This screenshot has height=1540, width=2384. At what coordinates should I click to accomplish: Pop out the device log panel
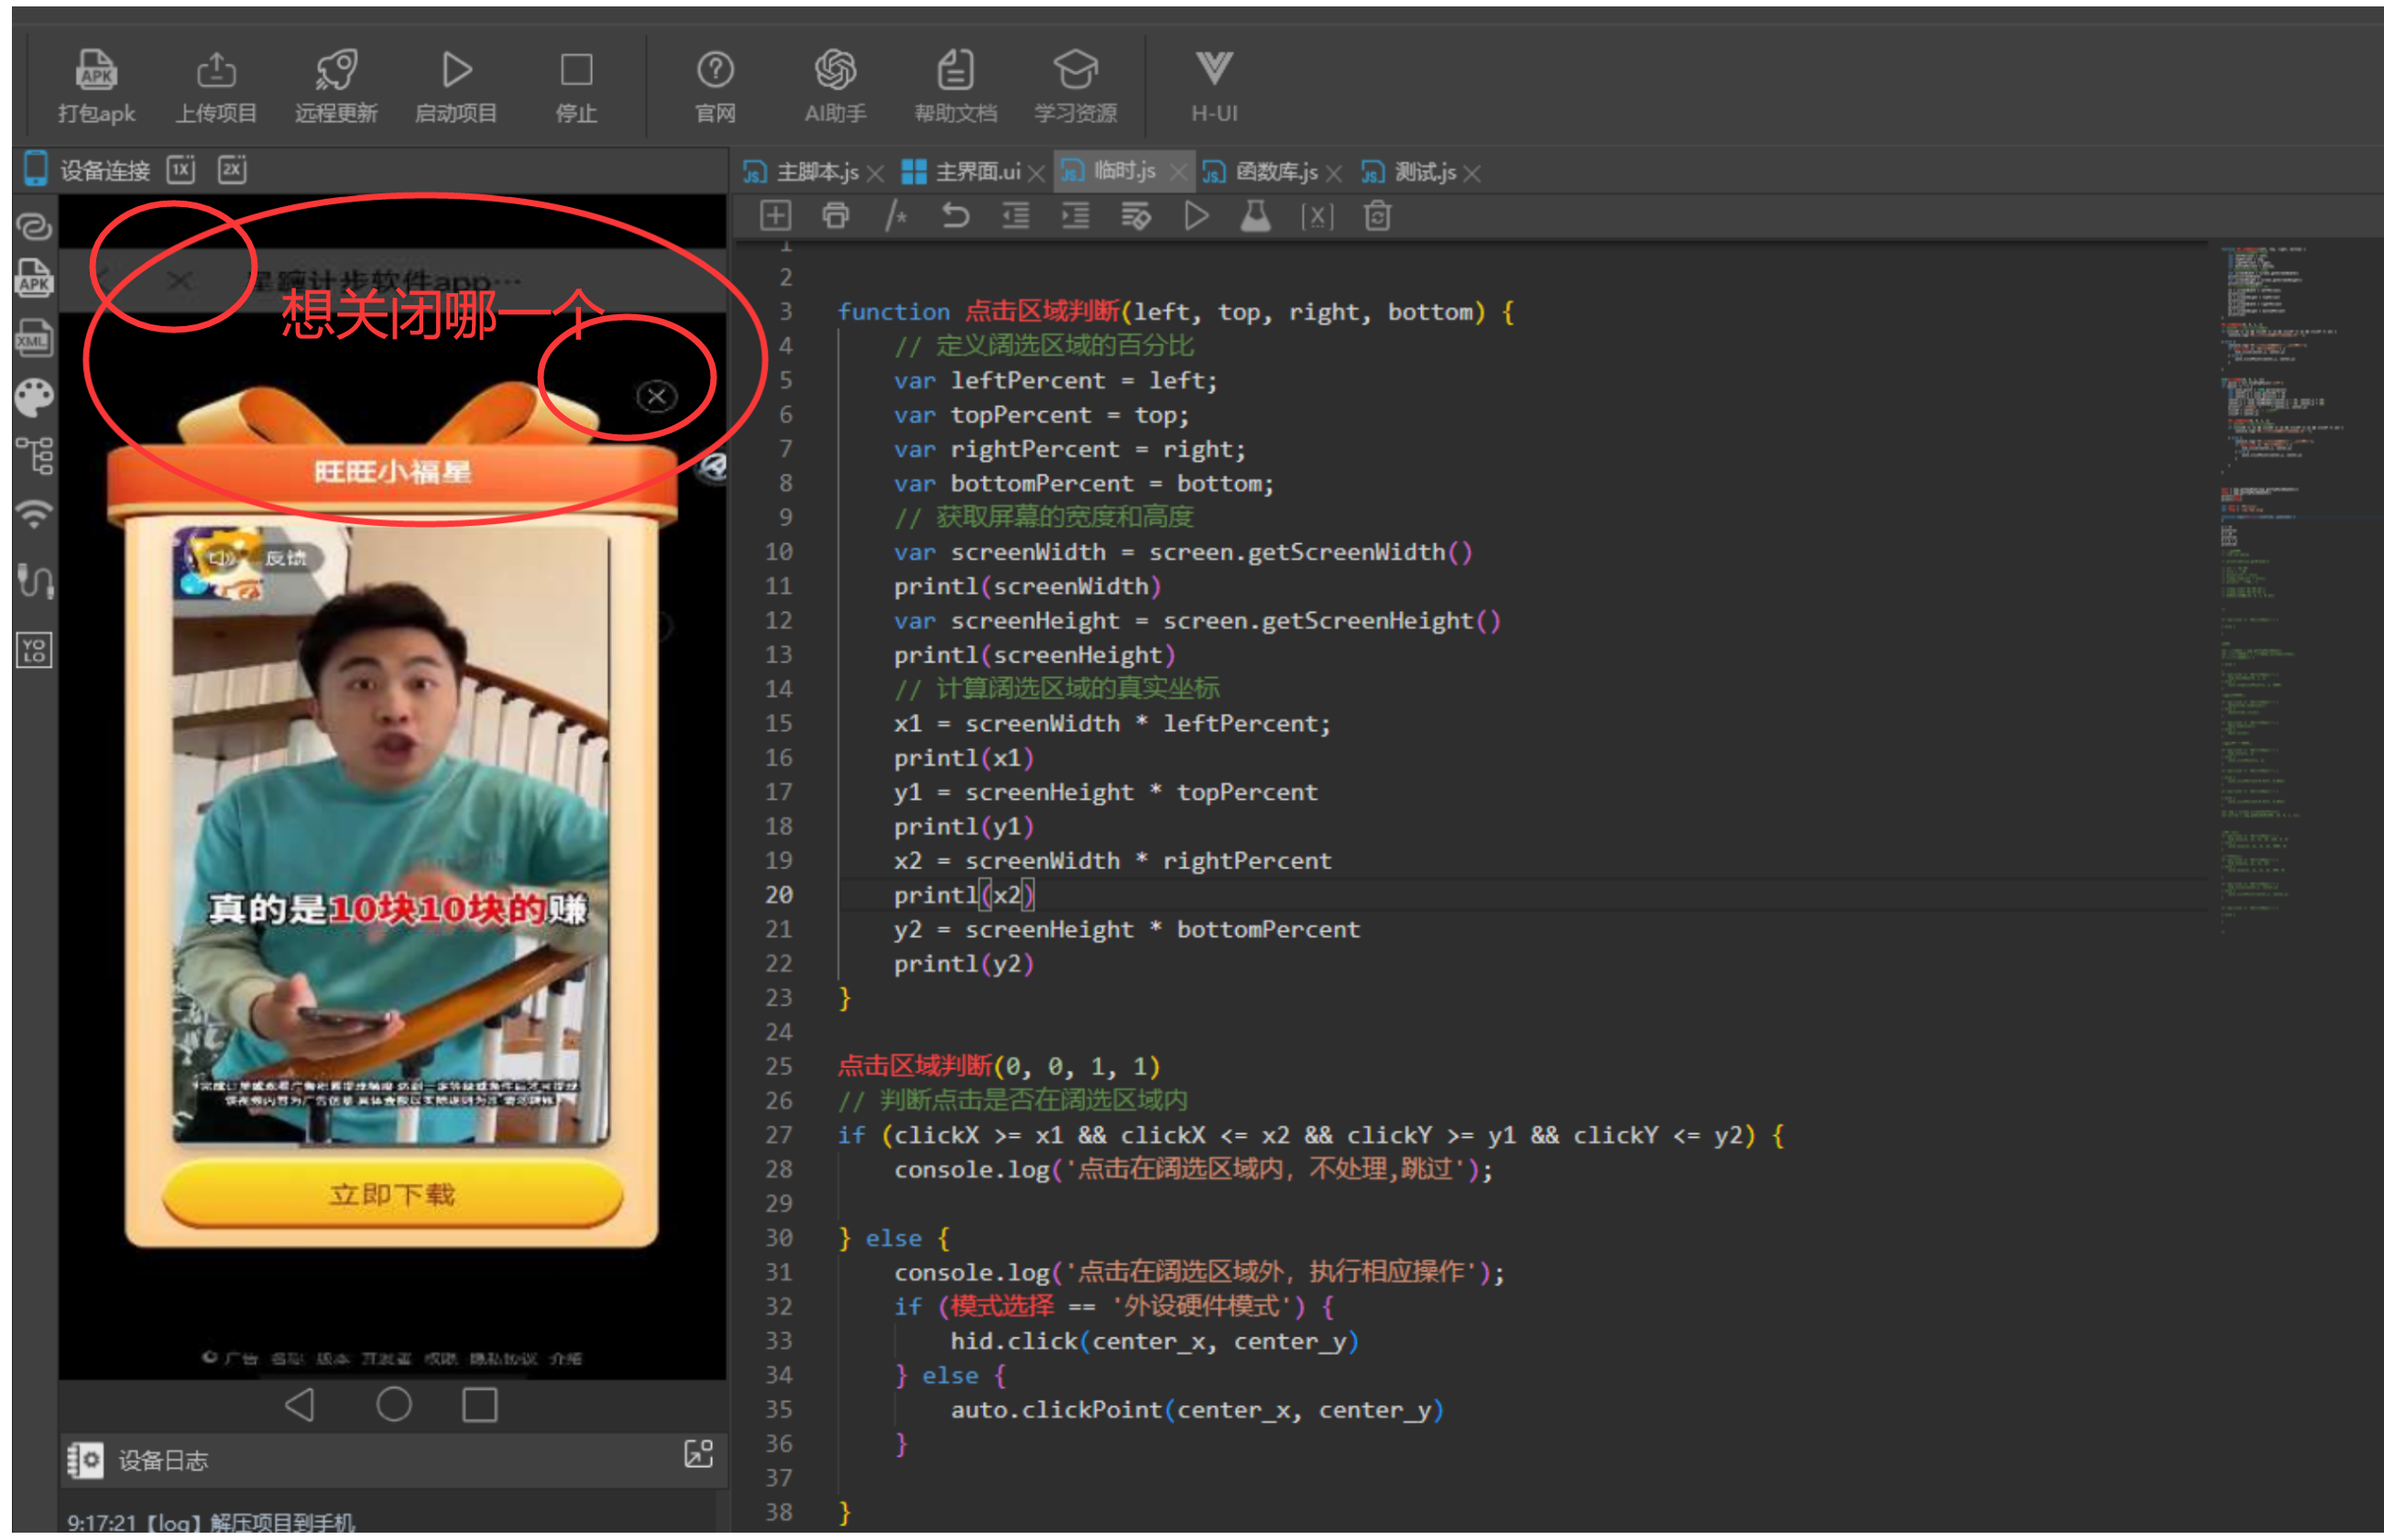699,1454
